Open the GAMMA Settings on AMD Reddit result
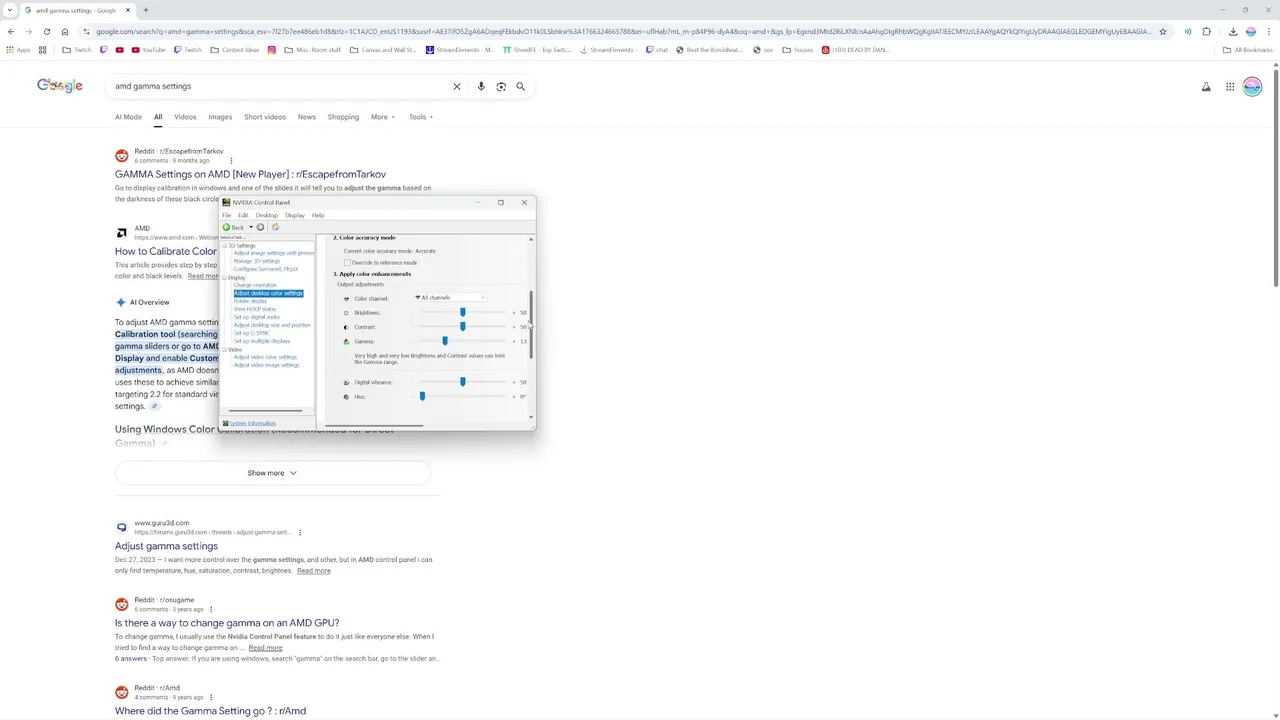The image size is (1280, 720). coord(250,174)
